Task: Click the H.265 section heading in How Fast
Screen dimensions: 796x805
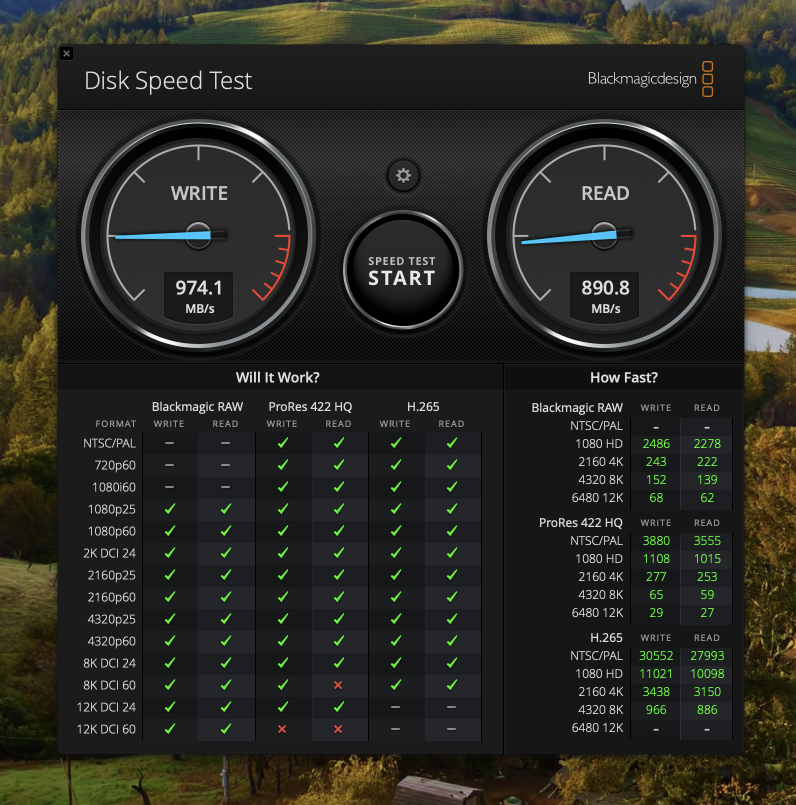Action: [606, 638]
